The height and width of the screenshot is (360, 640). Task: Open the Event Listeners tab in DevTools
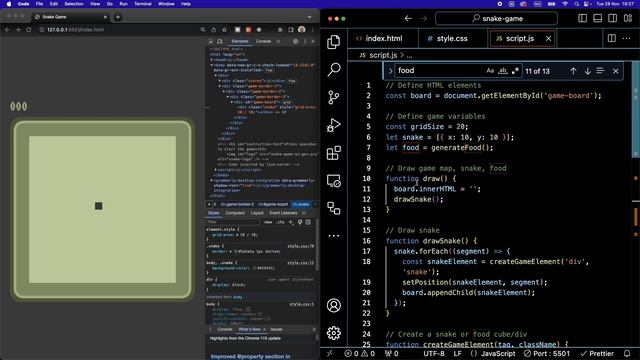pyautogui.click(x=283, y=213)
